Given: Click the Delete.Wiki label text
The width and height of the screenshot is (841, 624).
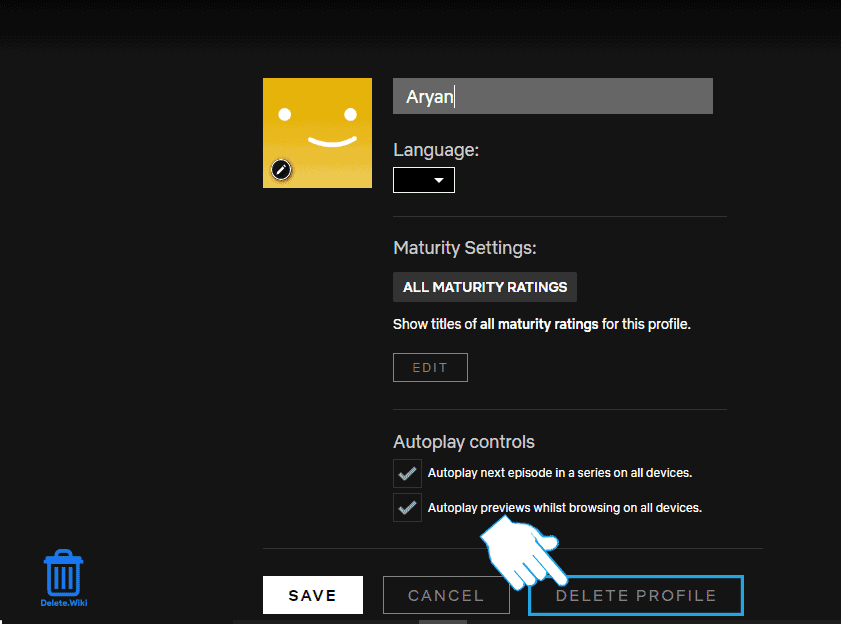Looking at the screenshot, I should coord(62,604).
